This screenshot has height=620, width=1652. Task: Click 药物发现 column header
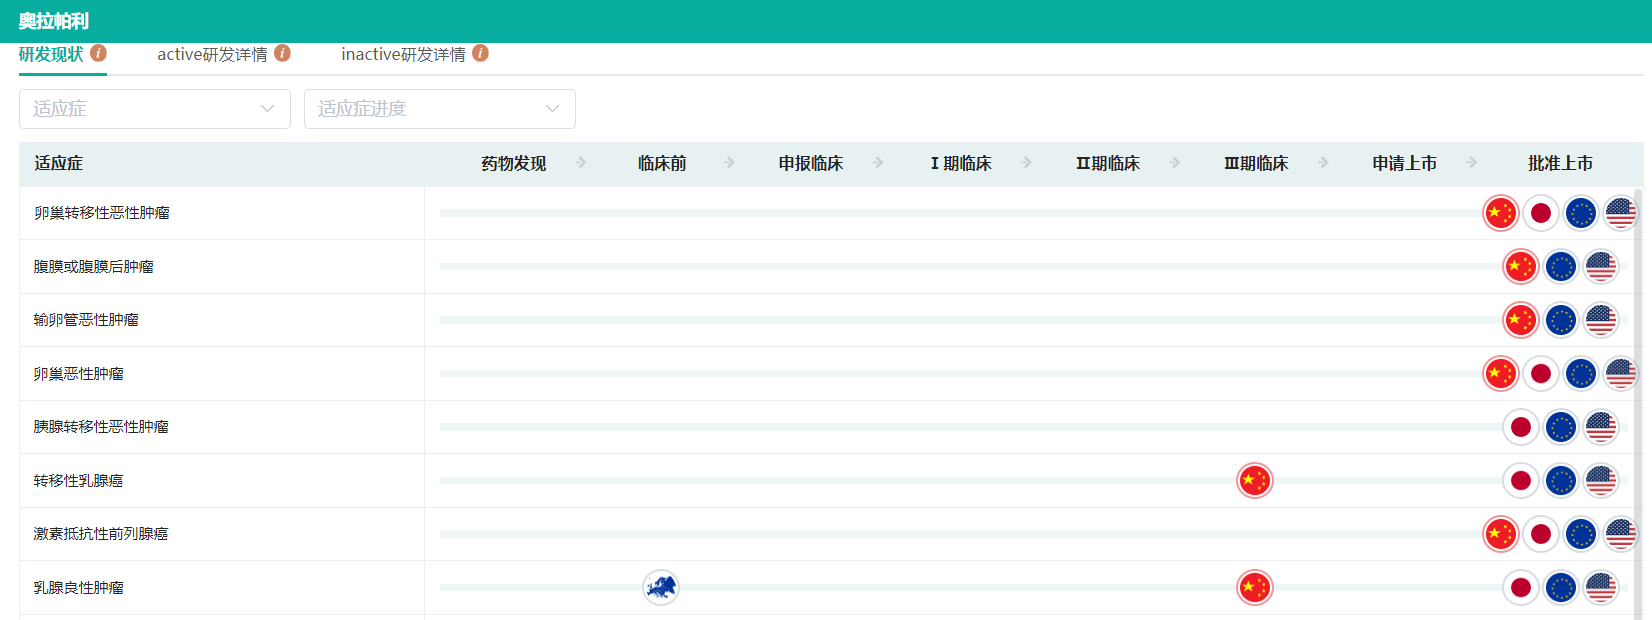click(514, 164)
